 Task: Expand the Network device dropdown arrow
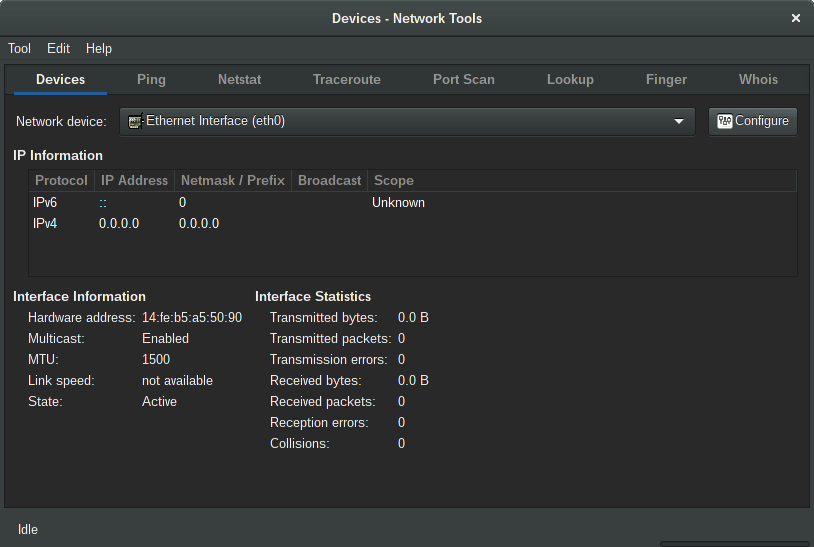679,121
